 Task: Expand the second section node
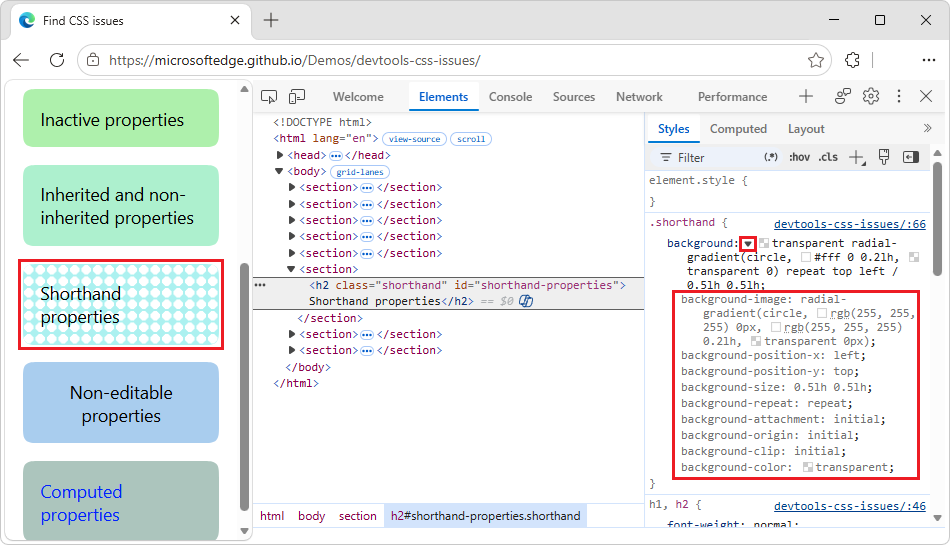pos(292,204)
